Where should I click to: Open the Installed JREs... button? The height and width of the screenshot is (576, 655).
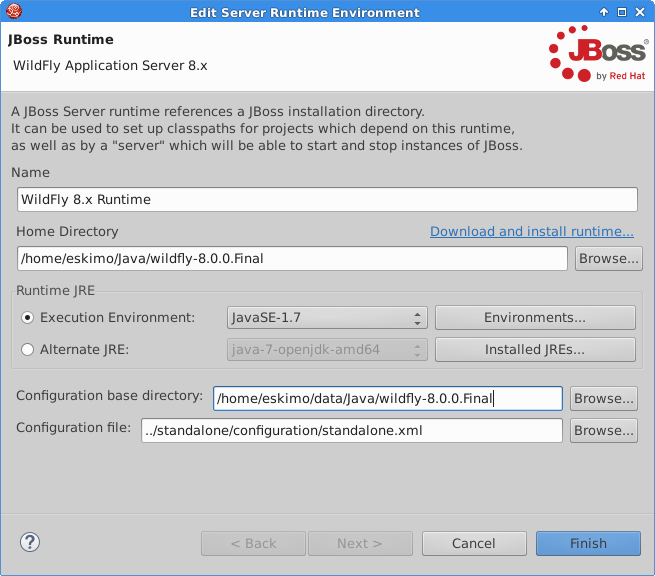point(535,349)
